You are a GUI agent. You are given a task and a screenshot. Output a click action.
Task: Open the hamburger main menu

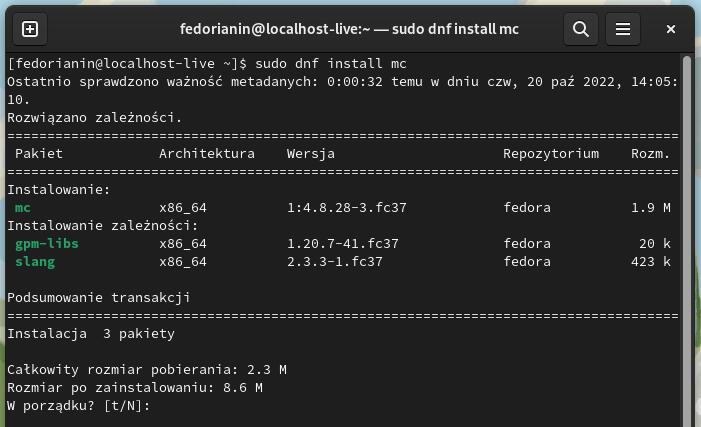coord(623,30)
